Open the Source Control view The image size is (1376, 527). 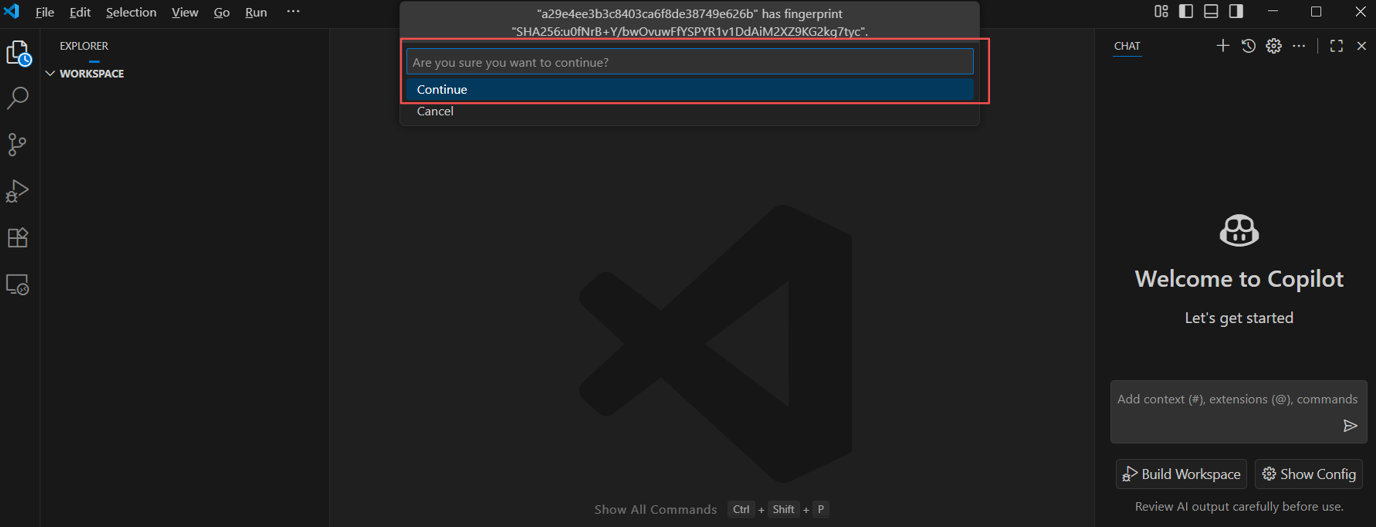(x=18, y=145)
